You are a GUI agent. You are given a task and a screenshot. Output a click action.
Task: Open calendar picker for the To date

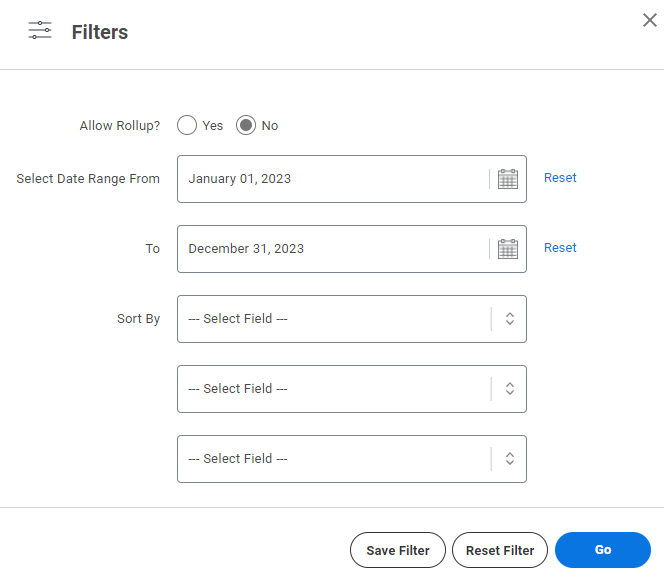tap(508, 249)
